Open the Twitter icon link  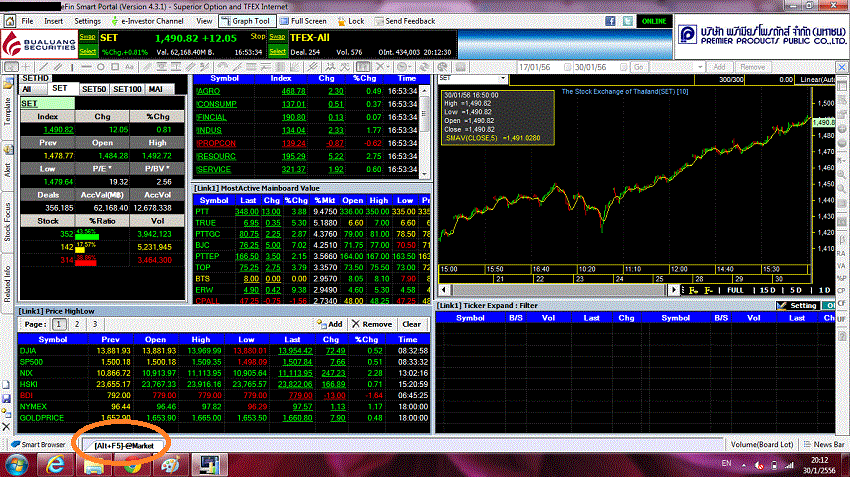(627, 21)
